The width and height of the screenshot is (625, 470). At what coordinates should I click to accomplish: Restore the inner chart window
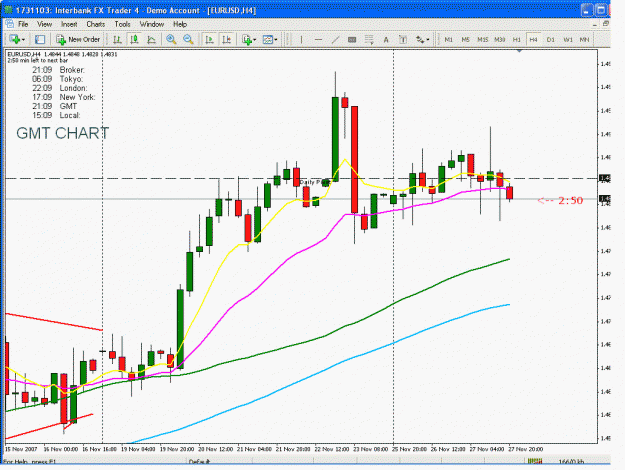606,24
